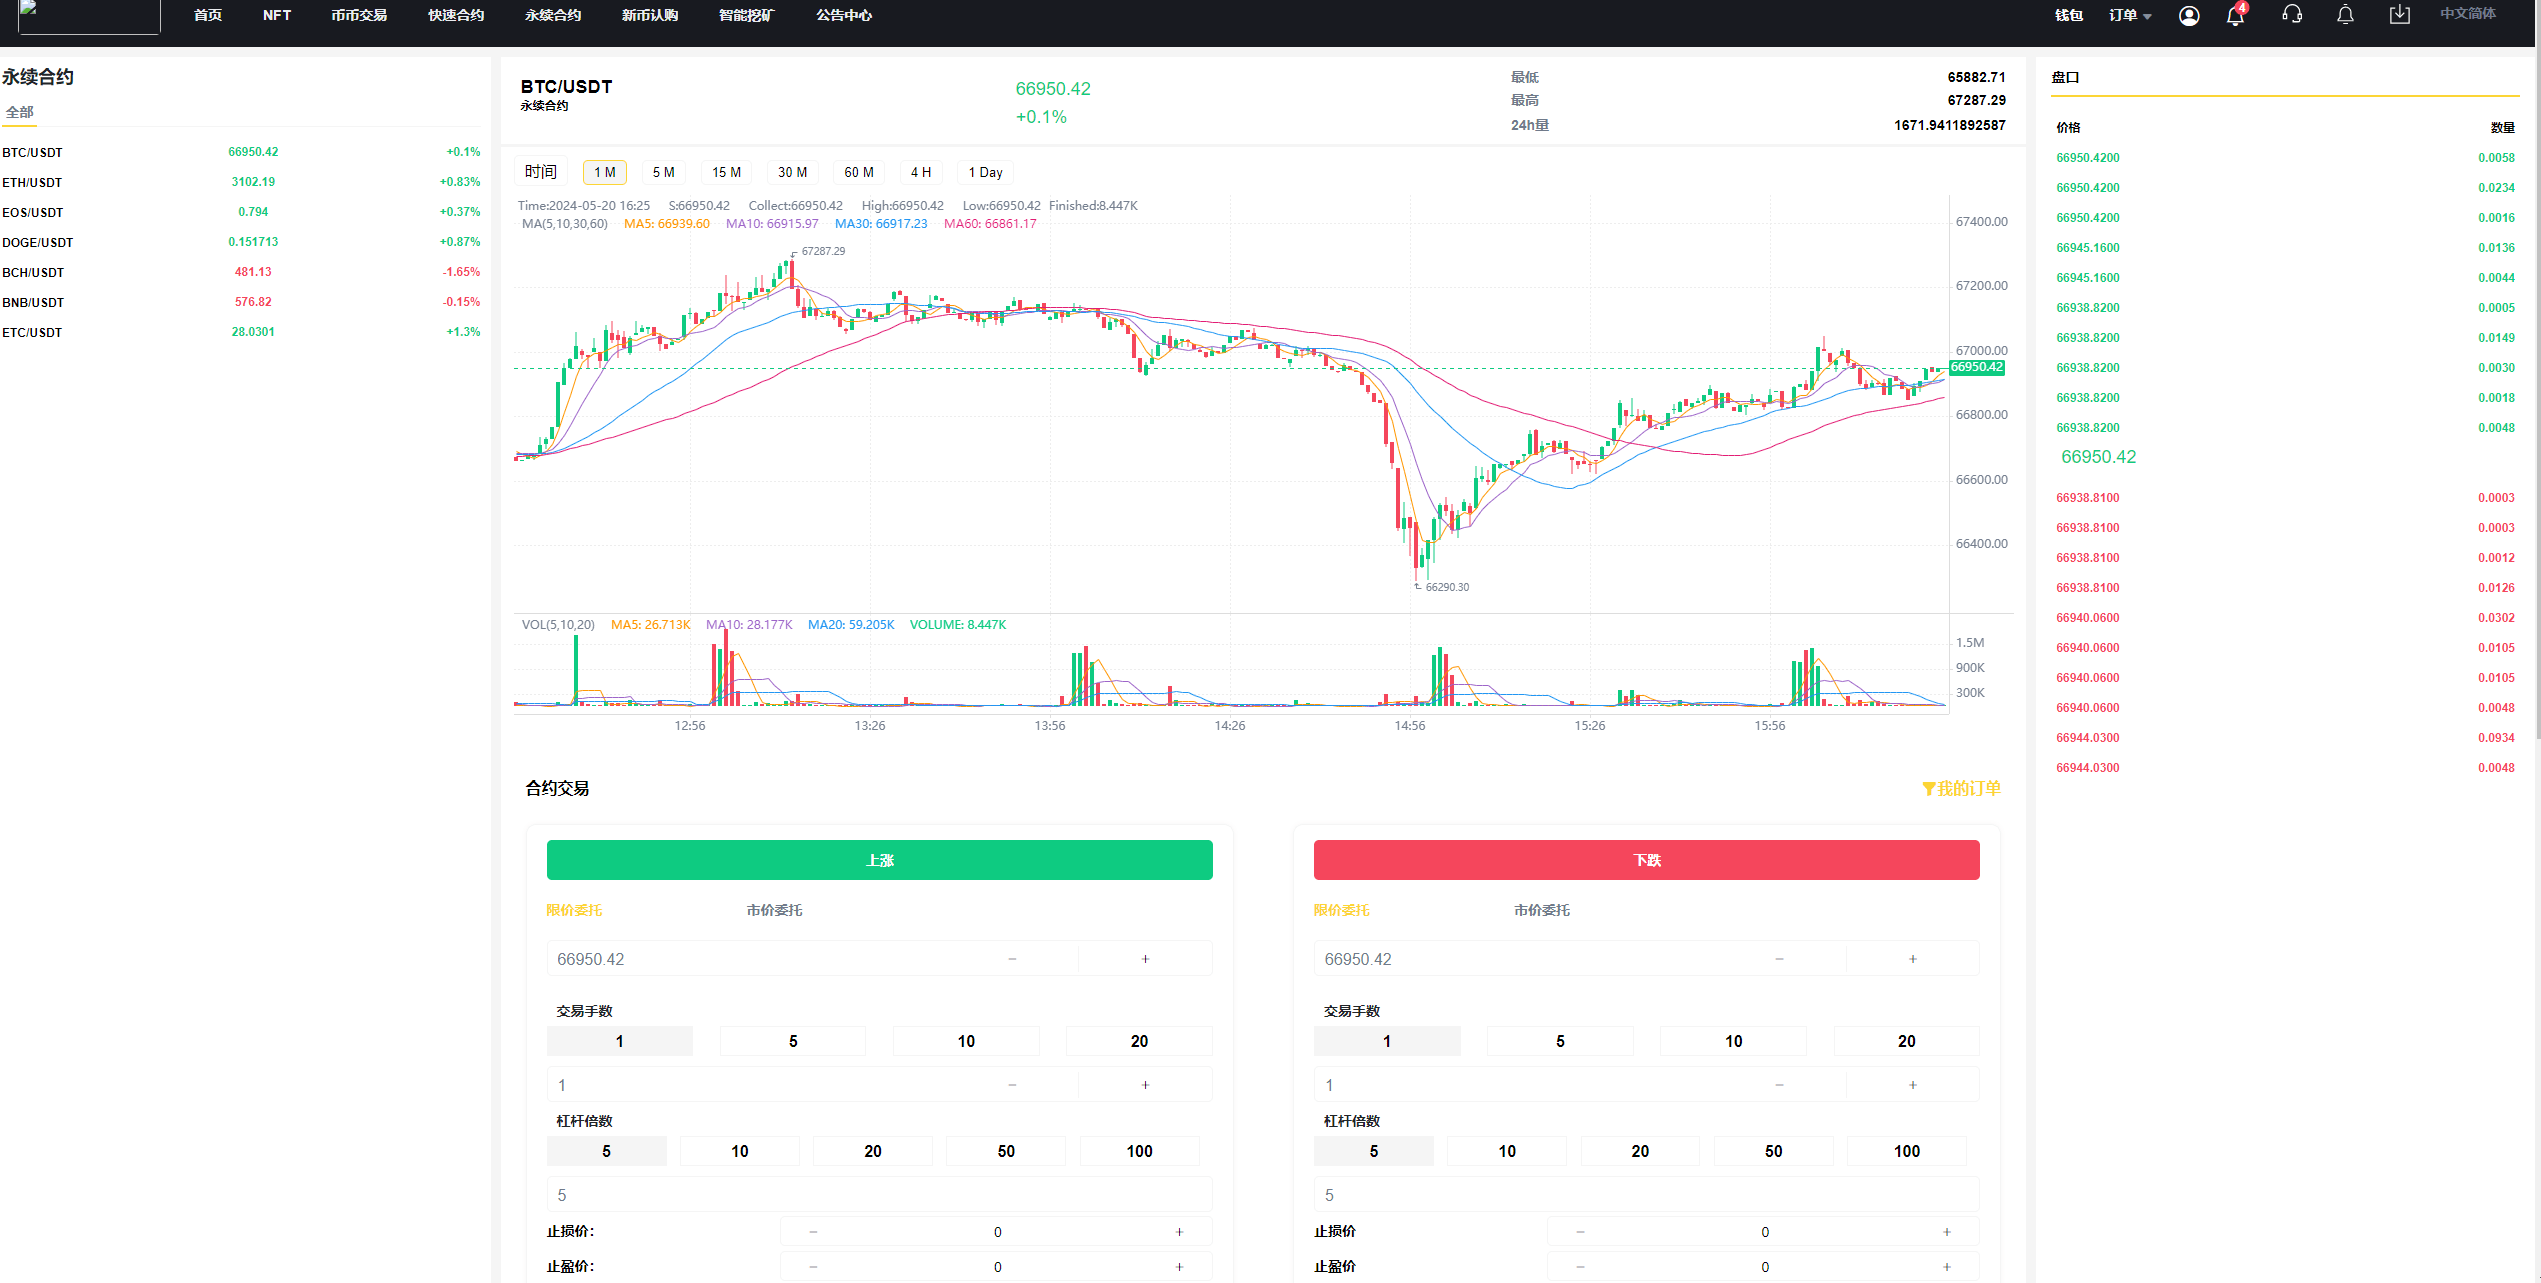This screenshot has width=2541, height=1283.
Task: Open 智能挖矿 in top navigation
Action: tap(746, 15)
